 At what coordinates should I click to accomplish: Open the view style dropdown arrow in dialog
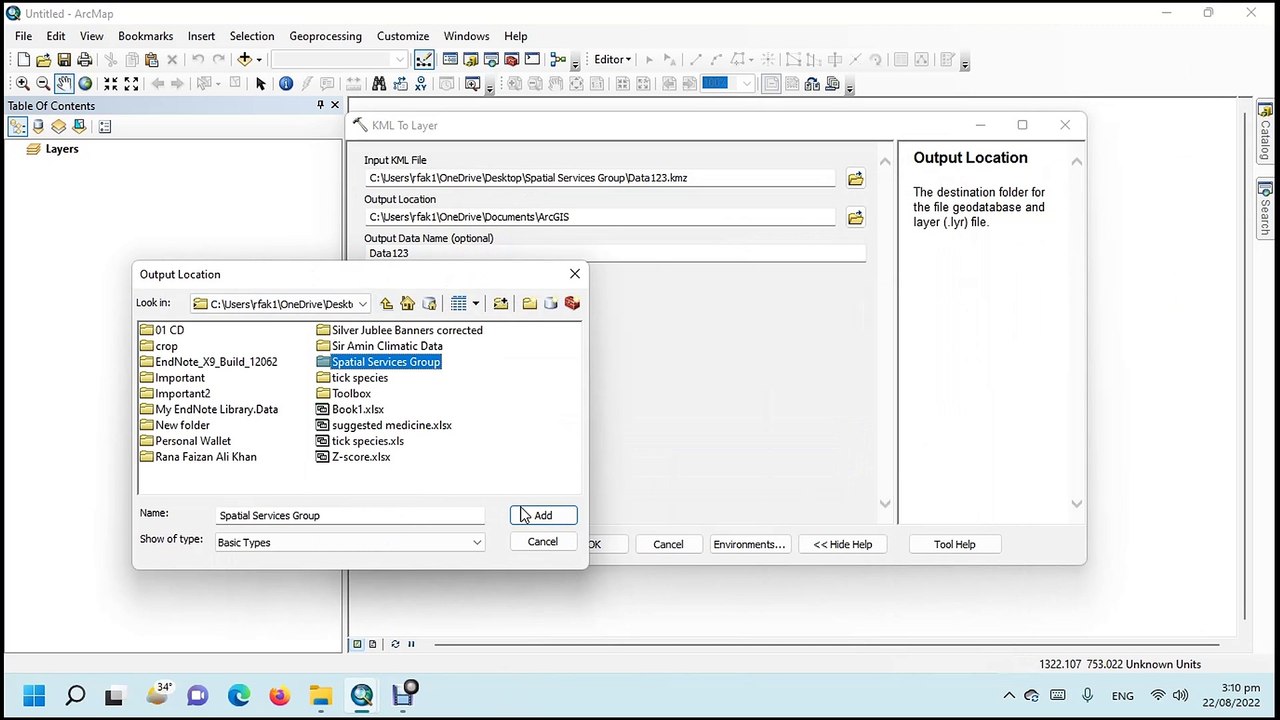476,303
